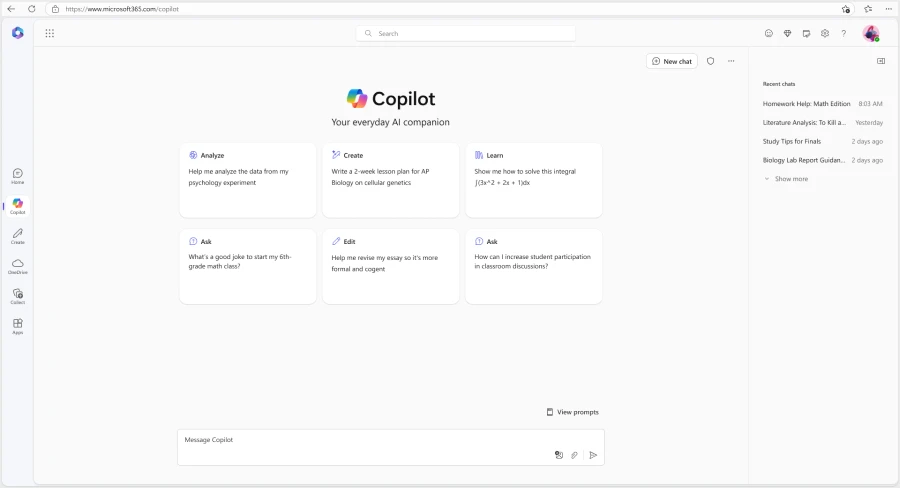This screenshot has width=900, height=488.
Task: Open help question mark icon
Action: pyautogui.click(x=844, y=33)
